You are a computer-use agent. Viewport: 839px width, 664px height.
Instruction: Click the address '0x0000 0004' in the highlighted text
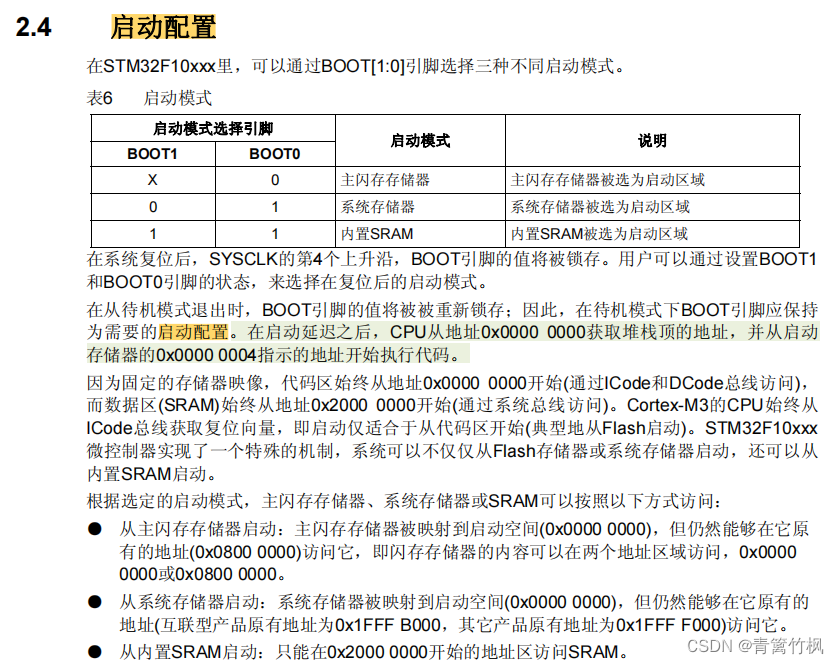click(206, 355)
